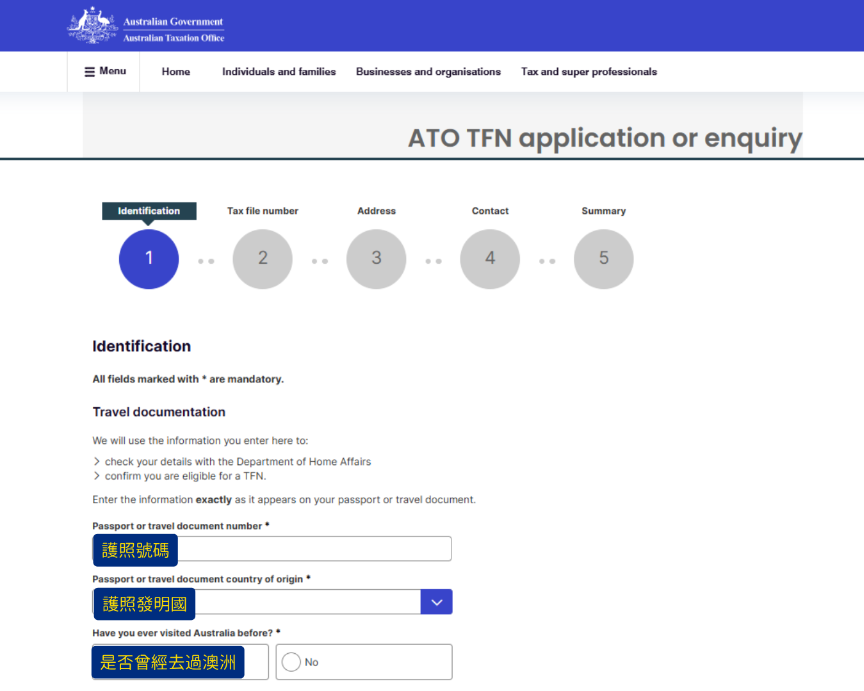Open the hamburger Menu button
The height and width of the screenshot is (691, 864).
pyautogui.click(x=104, y=72)
